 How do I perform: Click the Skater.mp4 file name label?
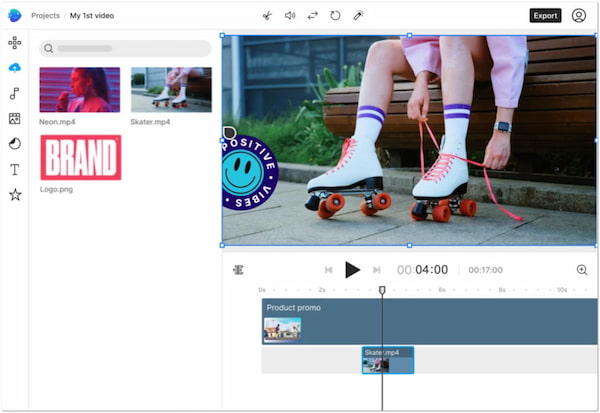150,122
